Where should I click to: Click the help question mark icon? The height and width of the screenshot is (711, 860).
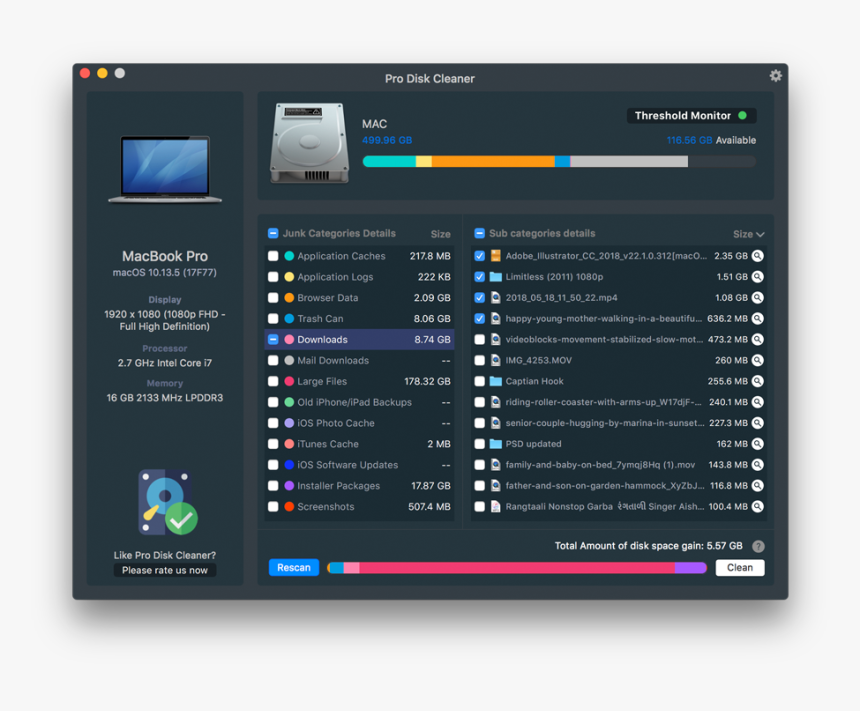758,546
